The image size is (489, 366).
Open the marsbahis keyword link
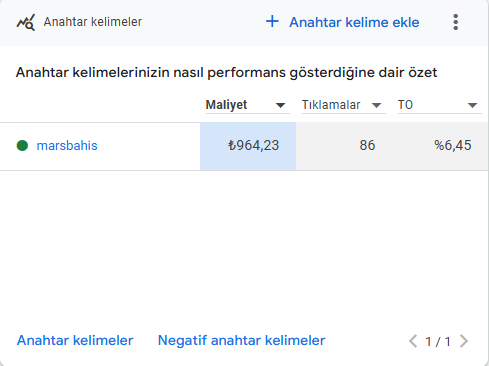pyautogui.click(x=67, y=146)
